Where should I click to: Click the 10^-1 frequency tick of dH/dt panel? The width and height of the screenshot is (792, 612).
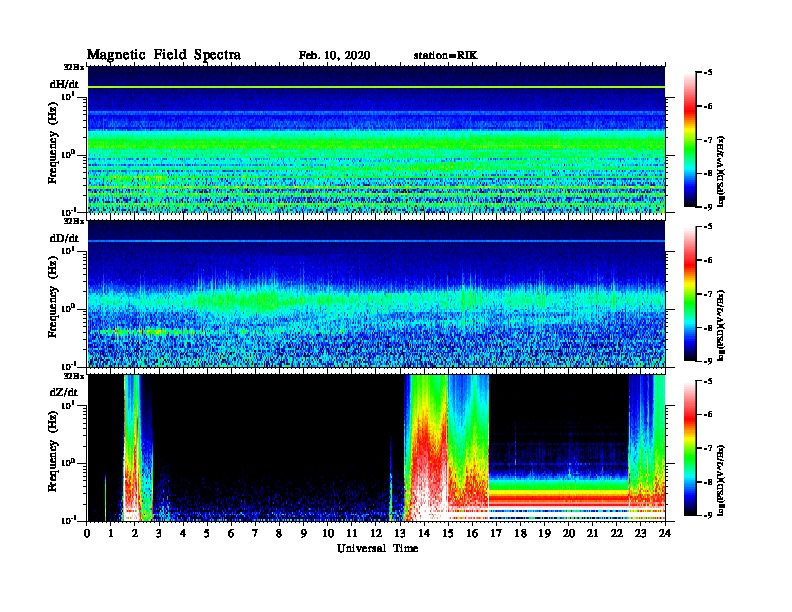click(x=68, y=211)
